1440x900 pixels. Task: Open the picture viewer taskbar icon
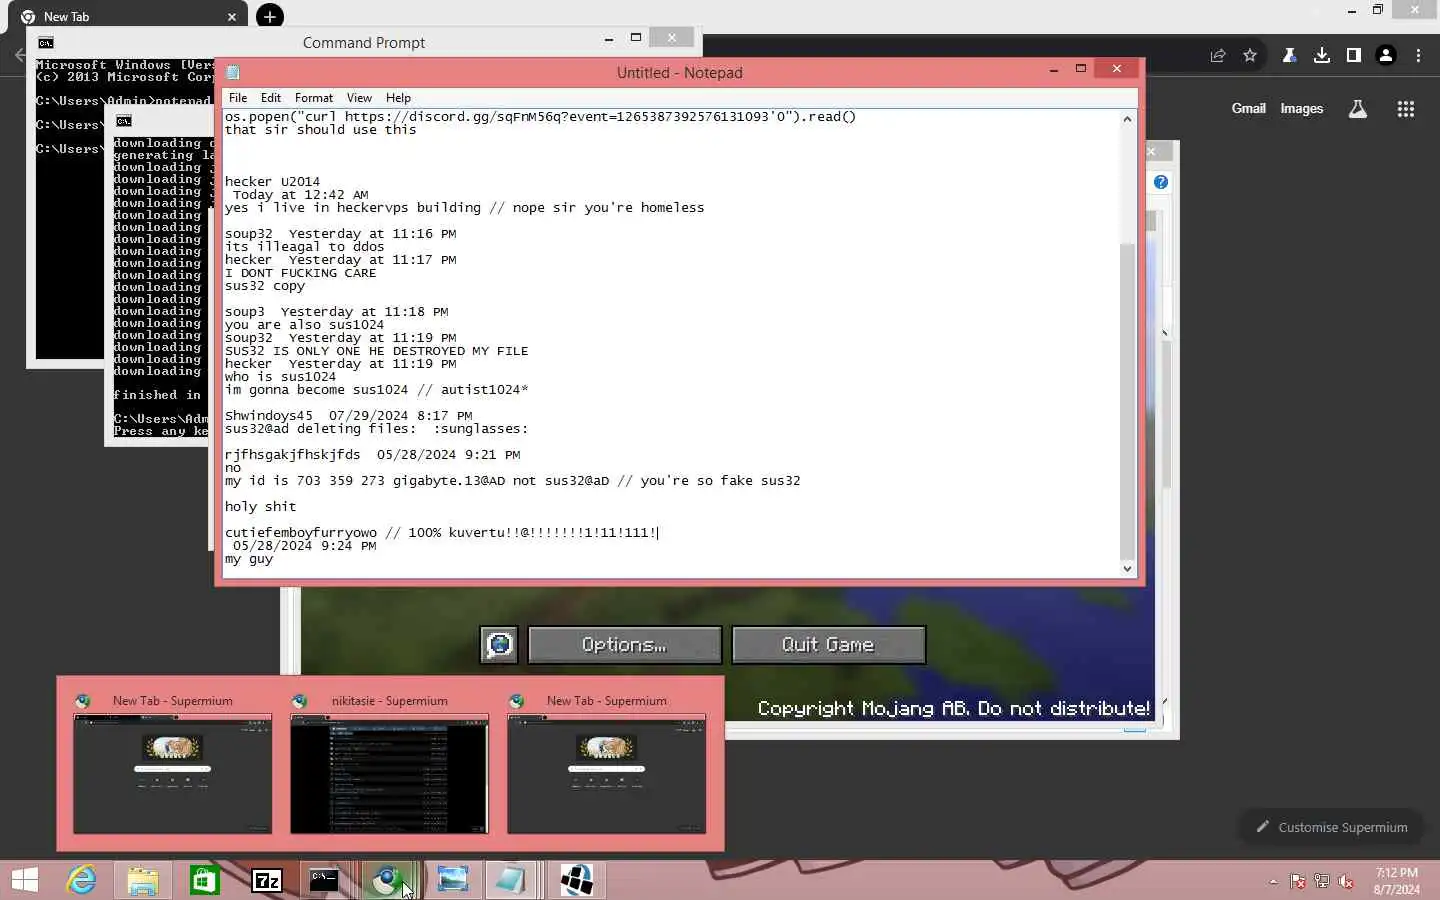click(x=453, y=880)
